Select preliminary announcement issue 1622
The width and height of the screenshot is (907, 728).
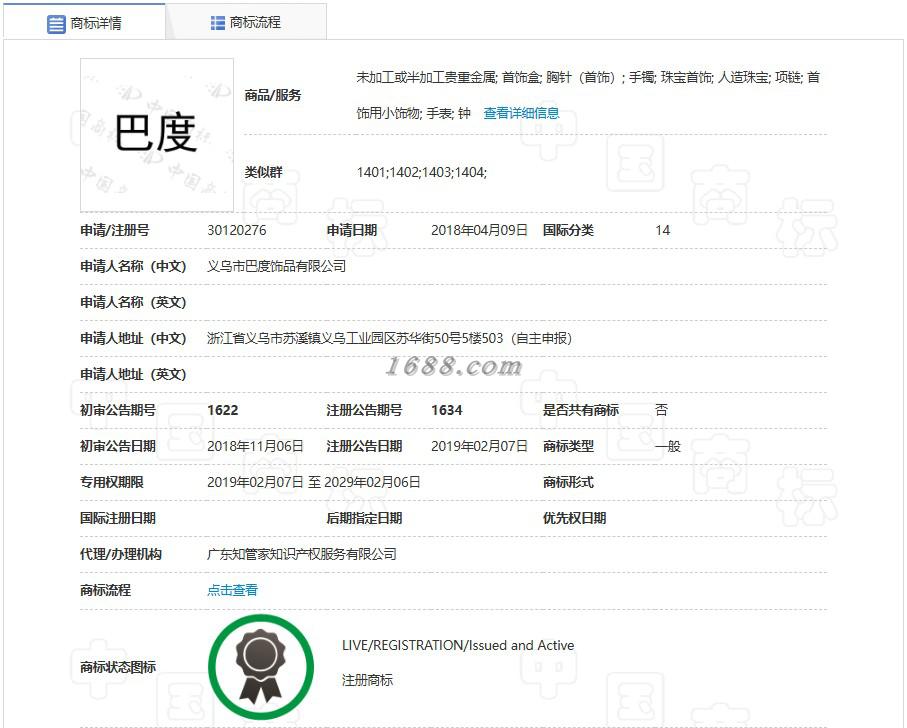(x=223, y=410)
